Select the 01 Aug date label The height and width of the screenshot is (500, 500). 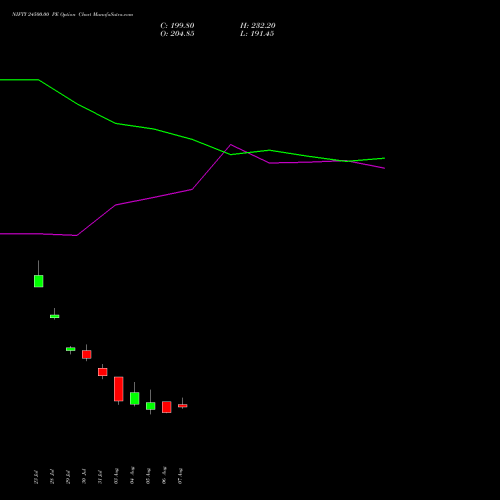116,476
